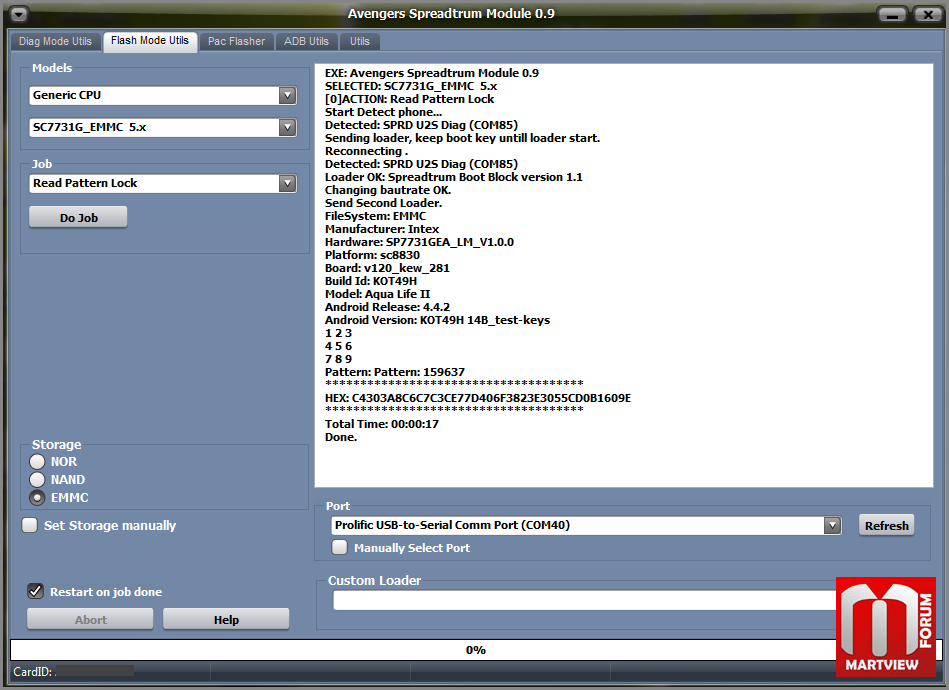The width and height of the screenshot is (949, 690).
Task: Open the Read Pattern Lock job dropdown
Action: [x=287, y=183]
